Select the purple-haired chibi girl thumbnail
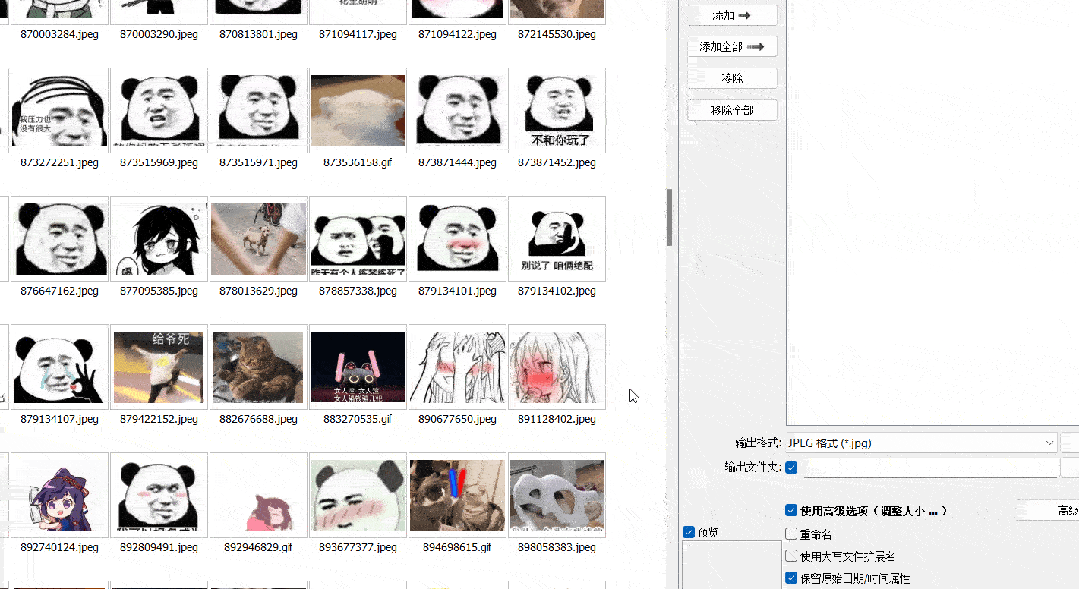The width and height of the screenshot is (1079, 589). click(59, 495)
